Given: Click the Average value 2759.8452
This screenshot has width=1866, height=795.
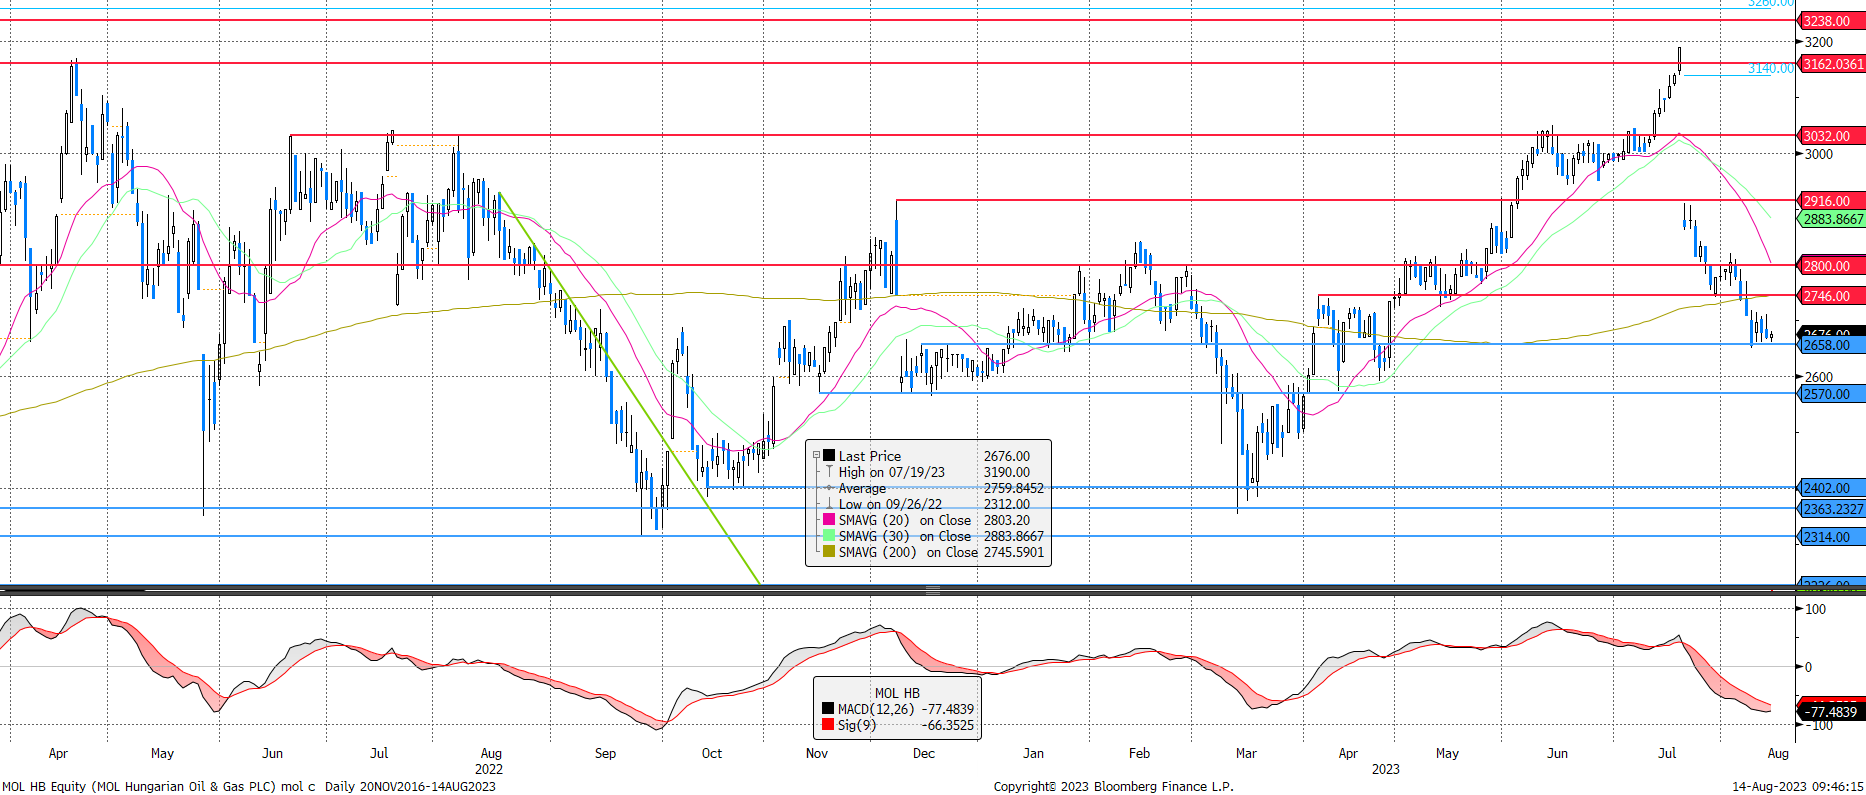Looking at the screenshot, I should [x=1014, y=488].
